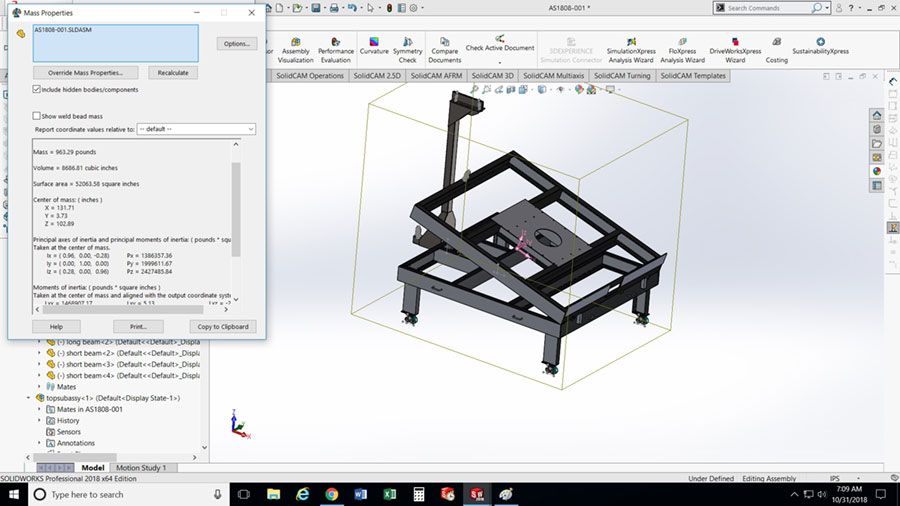
Task: Enable Show weld bead mass checkbox
Action: click(x=37, y=116)
